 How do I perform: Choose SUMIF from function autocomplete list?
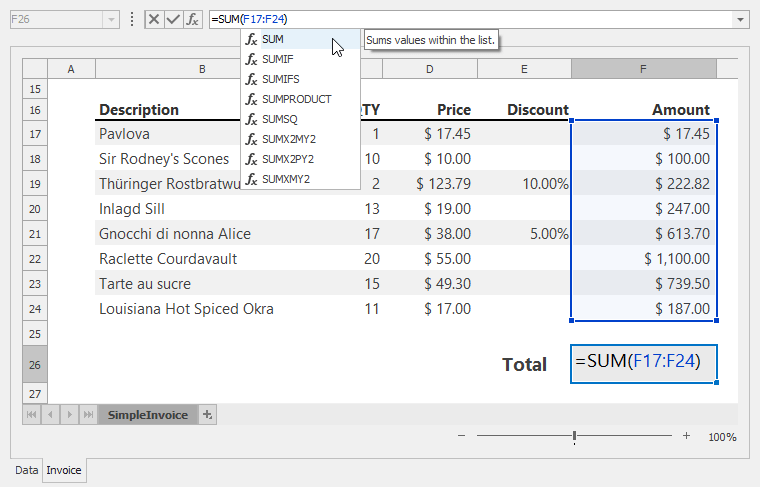pyautogui.click(x=276, y=59)
